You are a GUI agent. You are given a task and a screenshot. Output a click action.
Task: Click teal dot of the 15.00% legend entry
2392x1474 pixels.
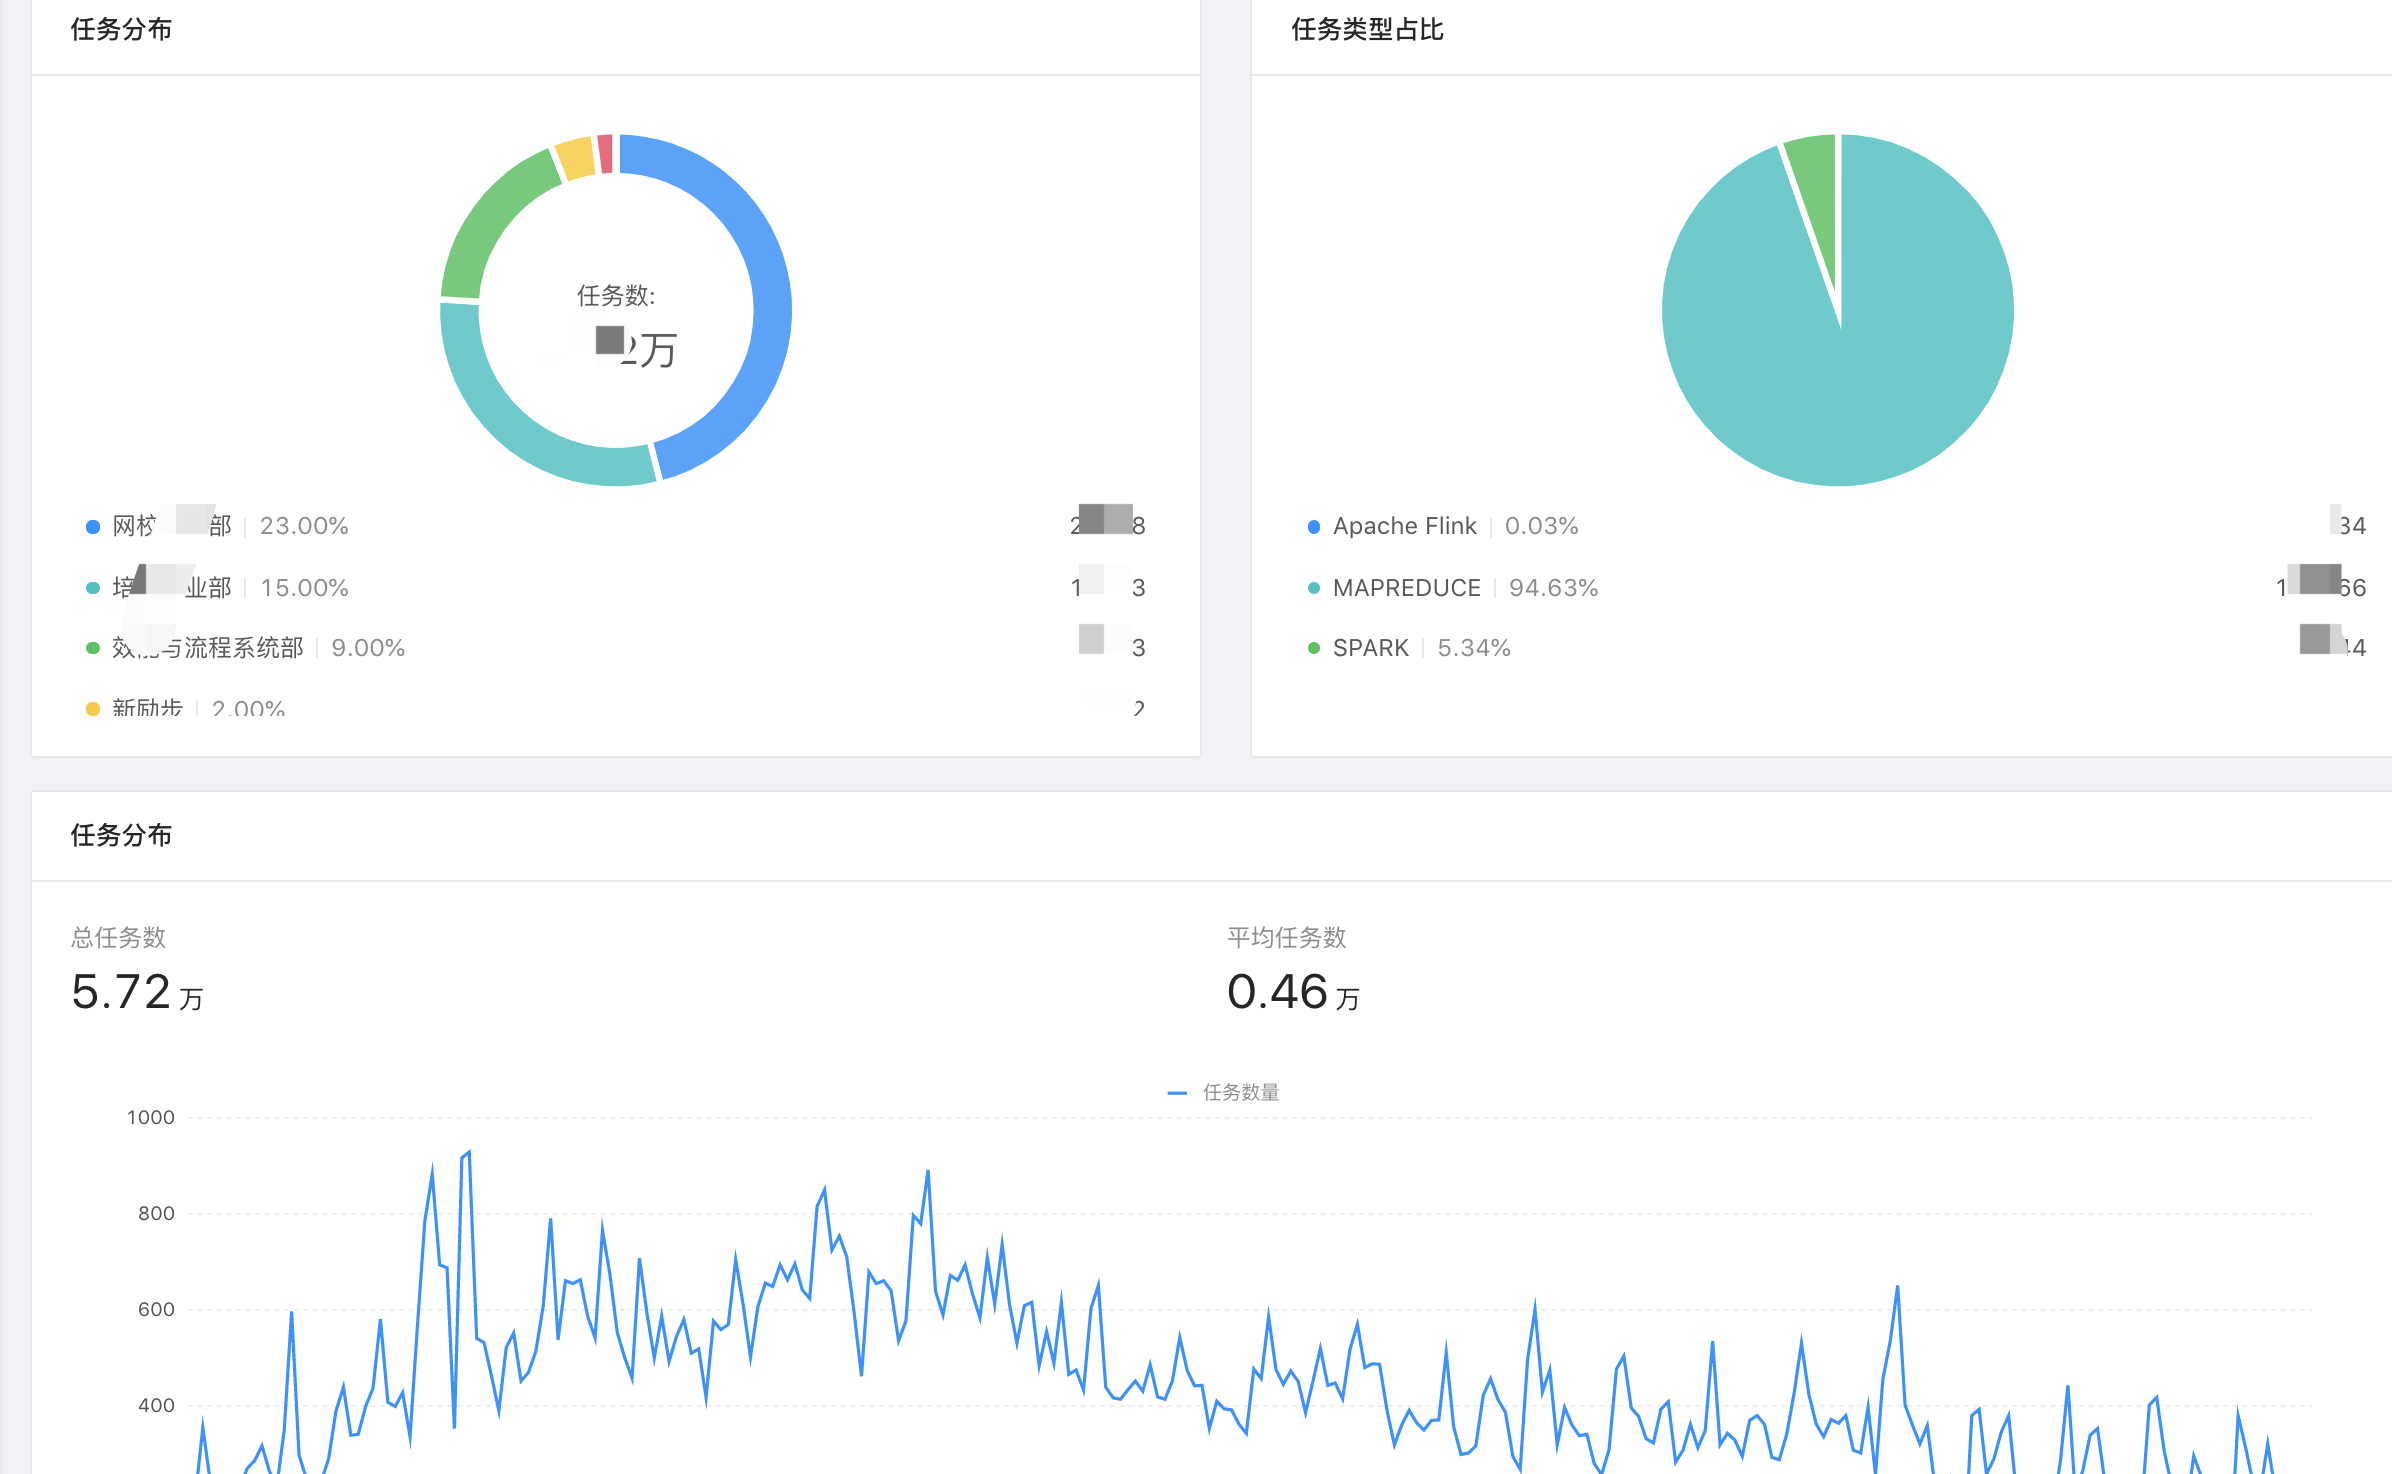93,588
